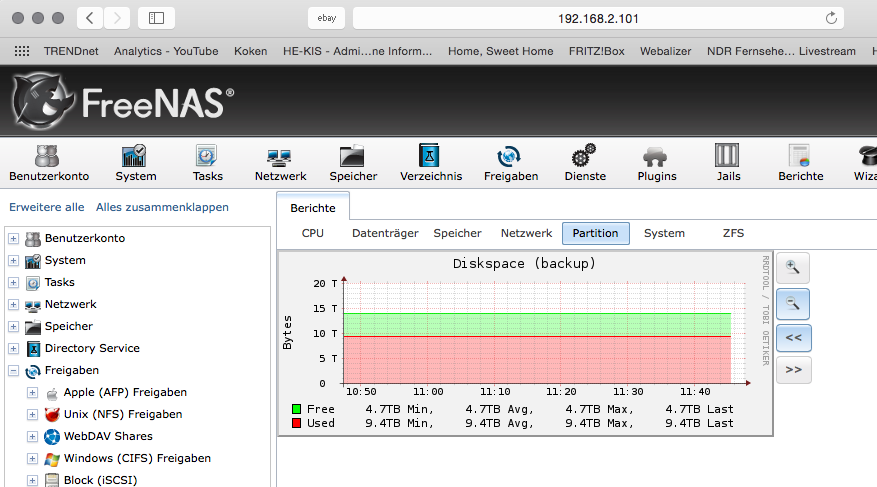This screenshot has height=487, width=877.
Task: Expand the WebDAV Shares node
Action: (32, 437)
